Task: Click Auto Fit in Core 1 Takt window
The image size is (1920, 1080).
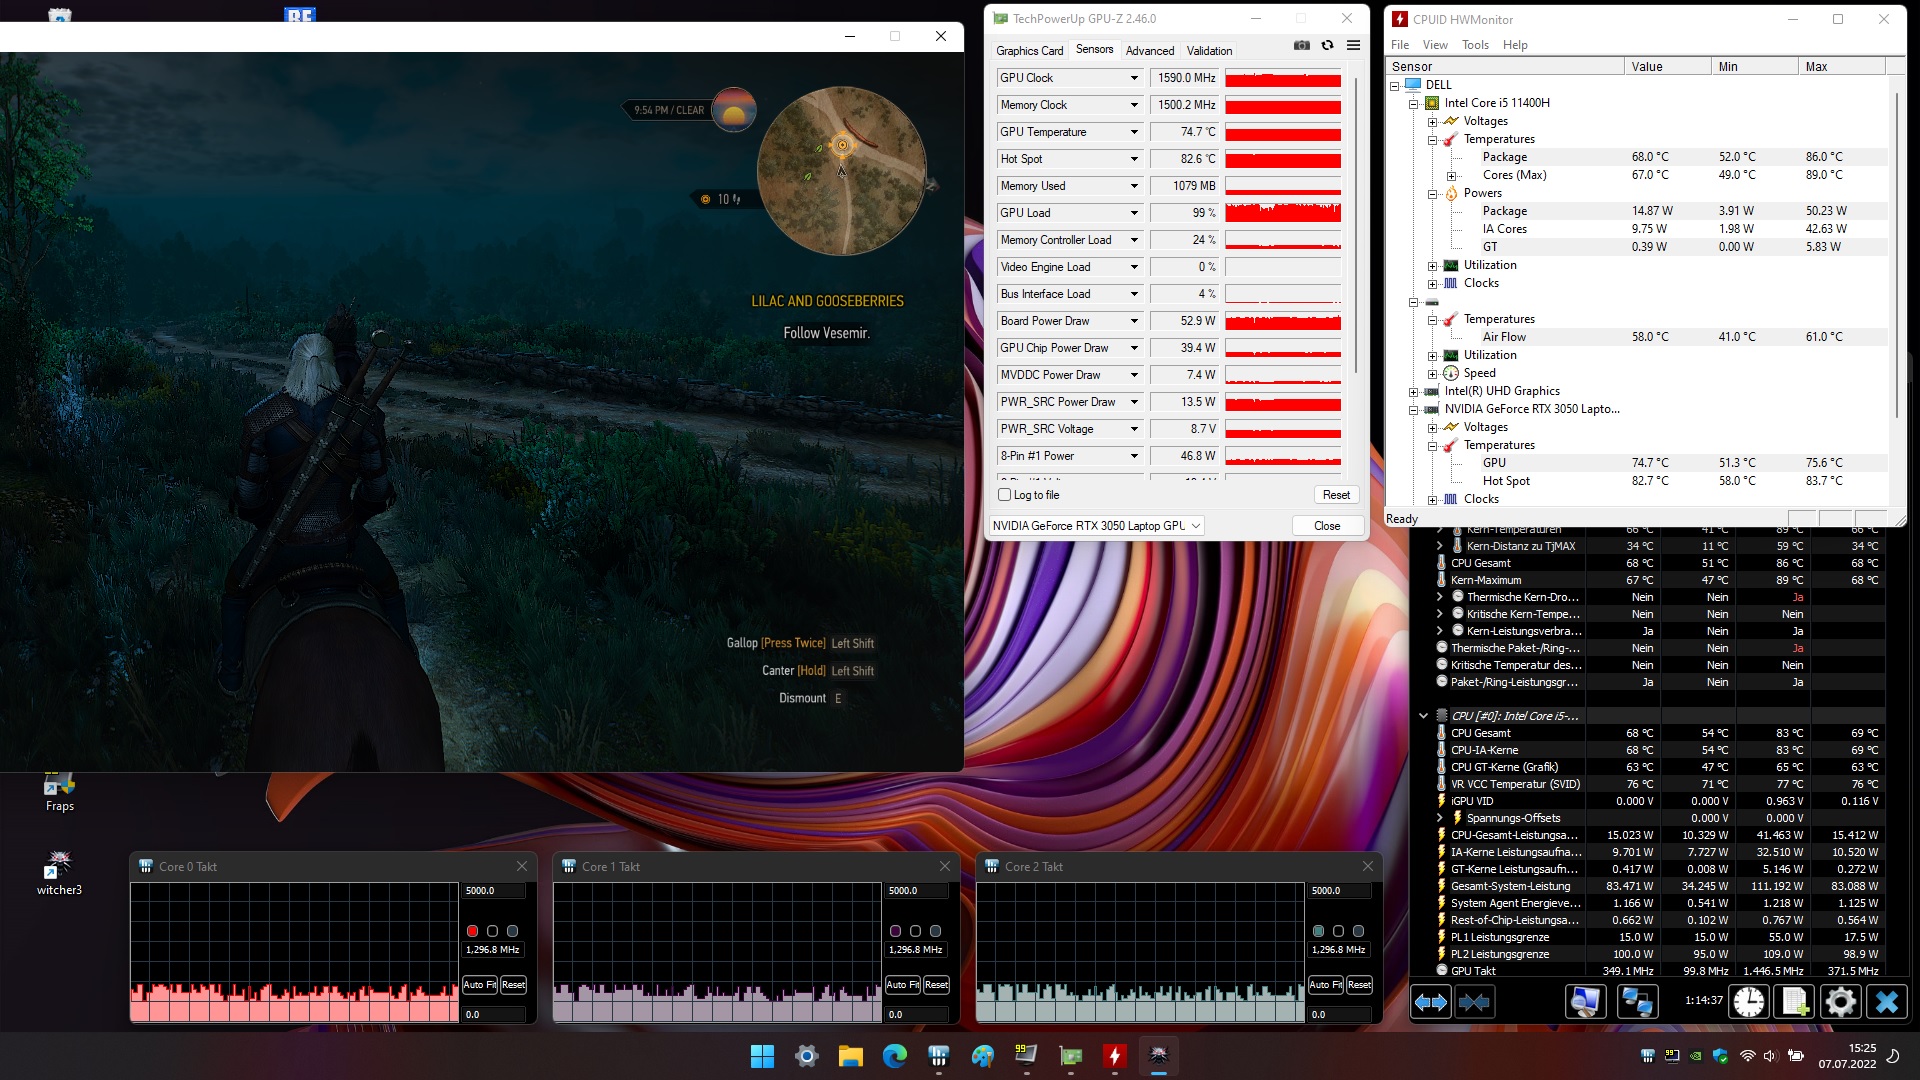Action: click(902, 985)
